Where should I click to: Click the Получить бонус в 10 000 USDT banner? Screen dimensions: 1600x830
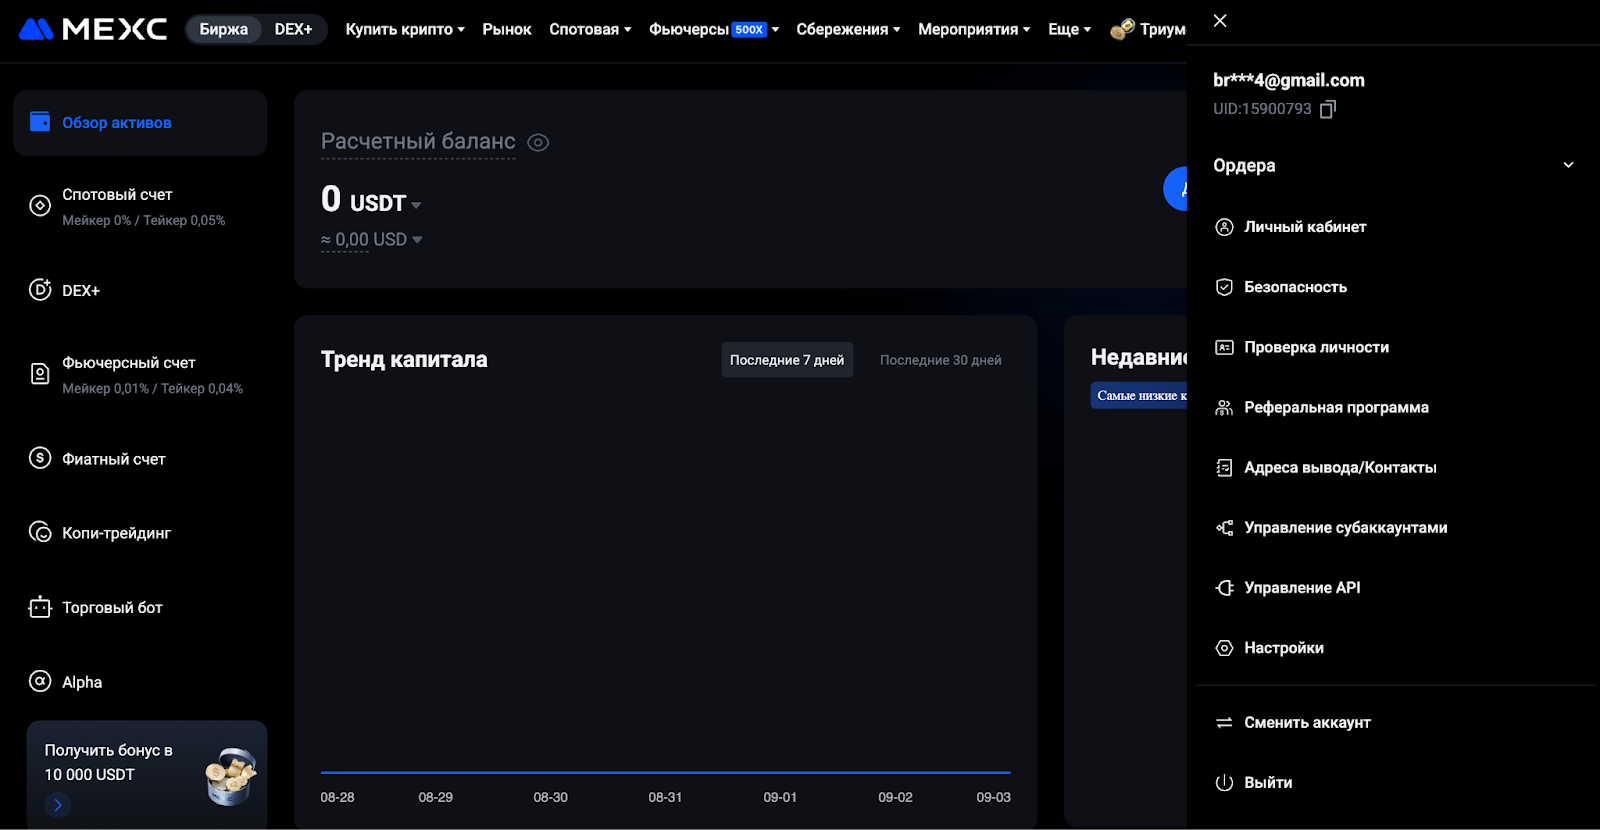pyautogui.click(x=147, y=775)
